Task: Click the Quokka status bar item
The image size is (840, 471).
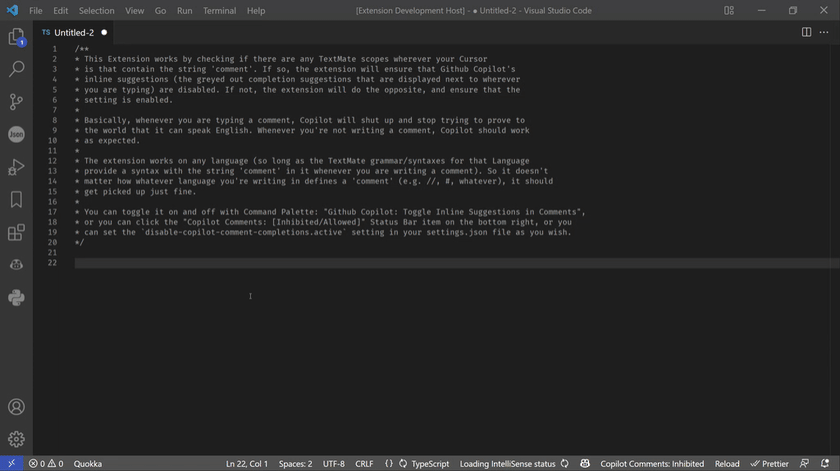Action: pos(87,463)
